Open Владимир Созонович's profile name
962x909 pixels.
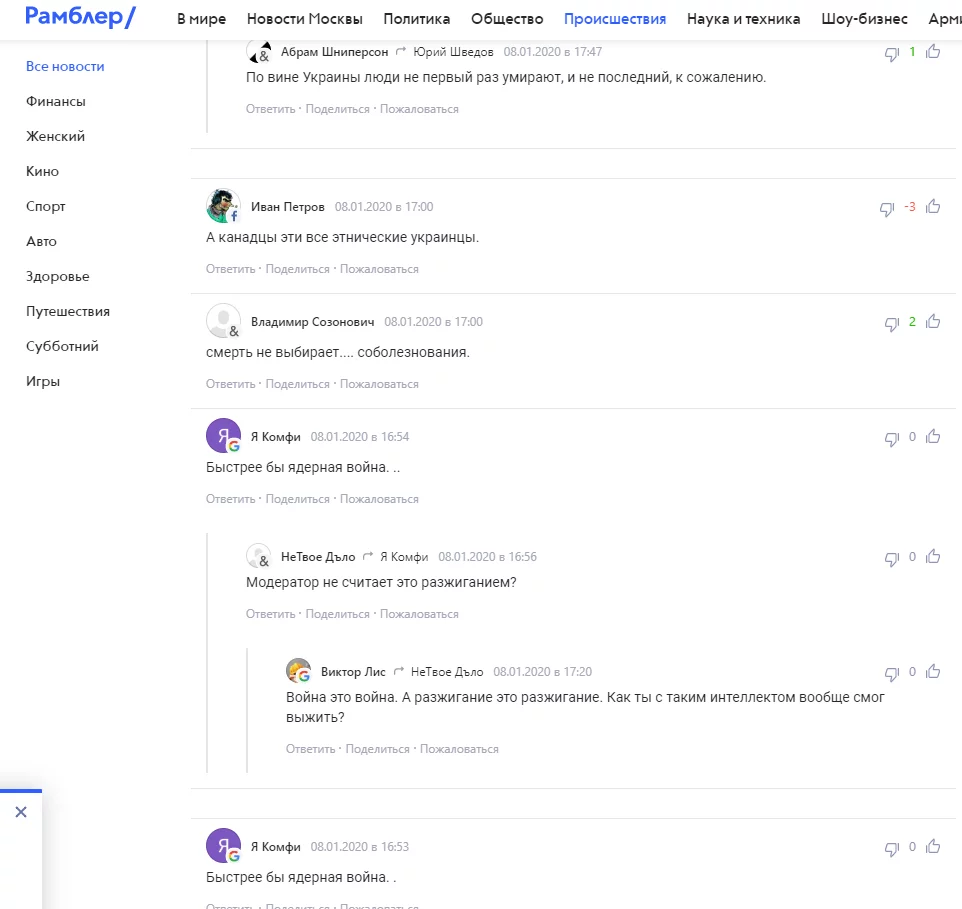(x=312, y=321)
